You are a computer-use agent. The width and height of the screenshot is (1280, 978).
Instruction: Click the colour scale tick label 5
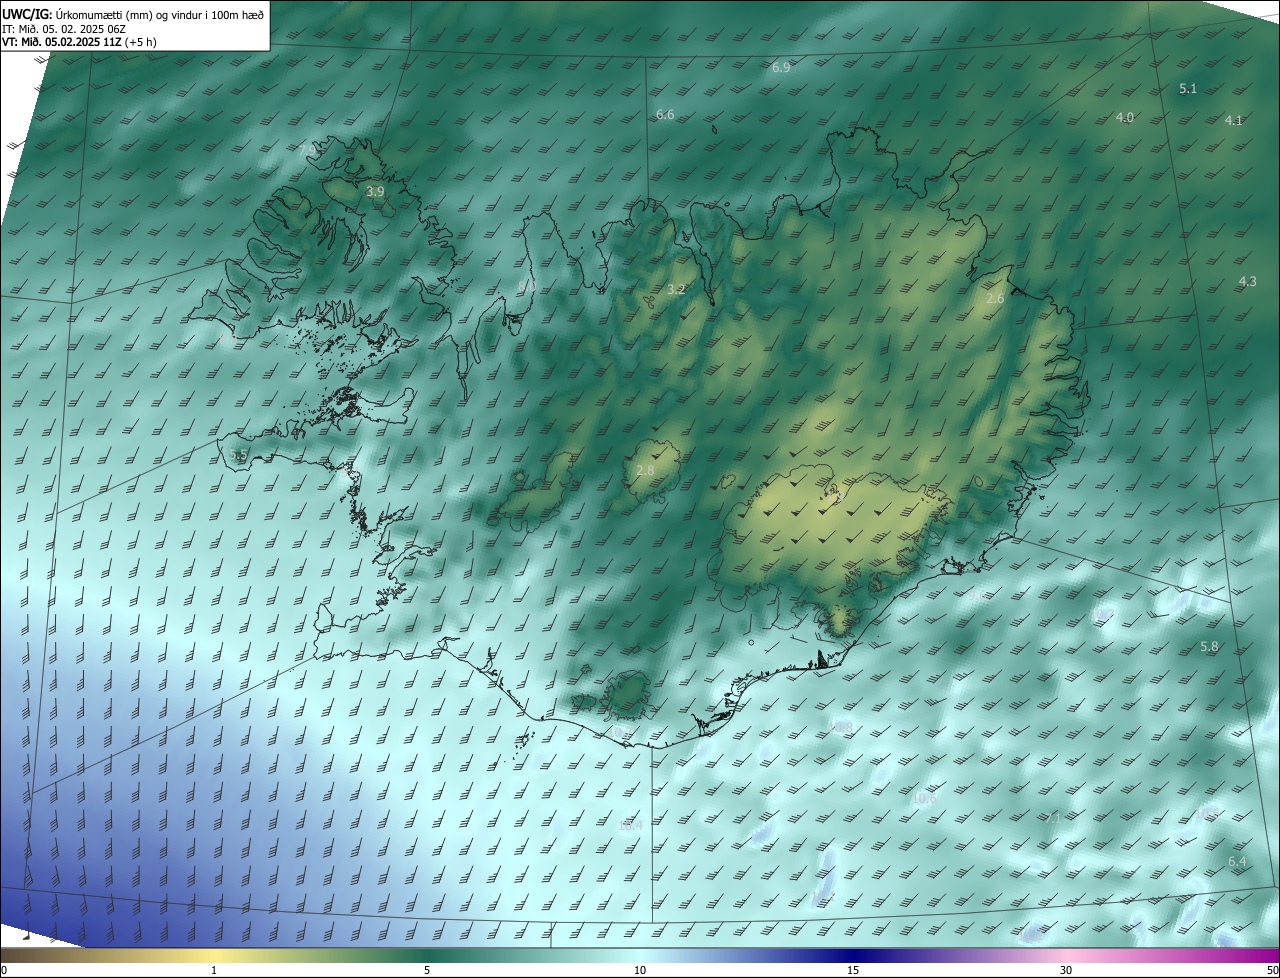coord(427,971)
